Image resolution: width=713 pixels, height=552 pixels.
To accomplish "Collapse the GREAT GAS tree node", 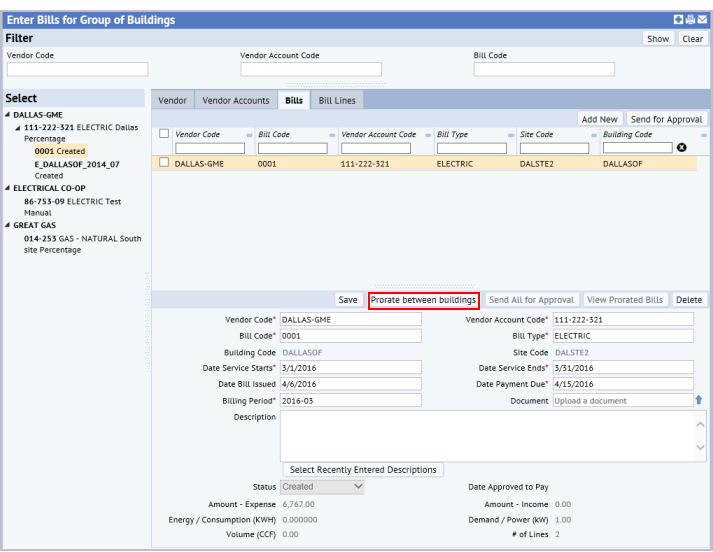I will point(8,225).
